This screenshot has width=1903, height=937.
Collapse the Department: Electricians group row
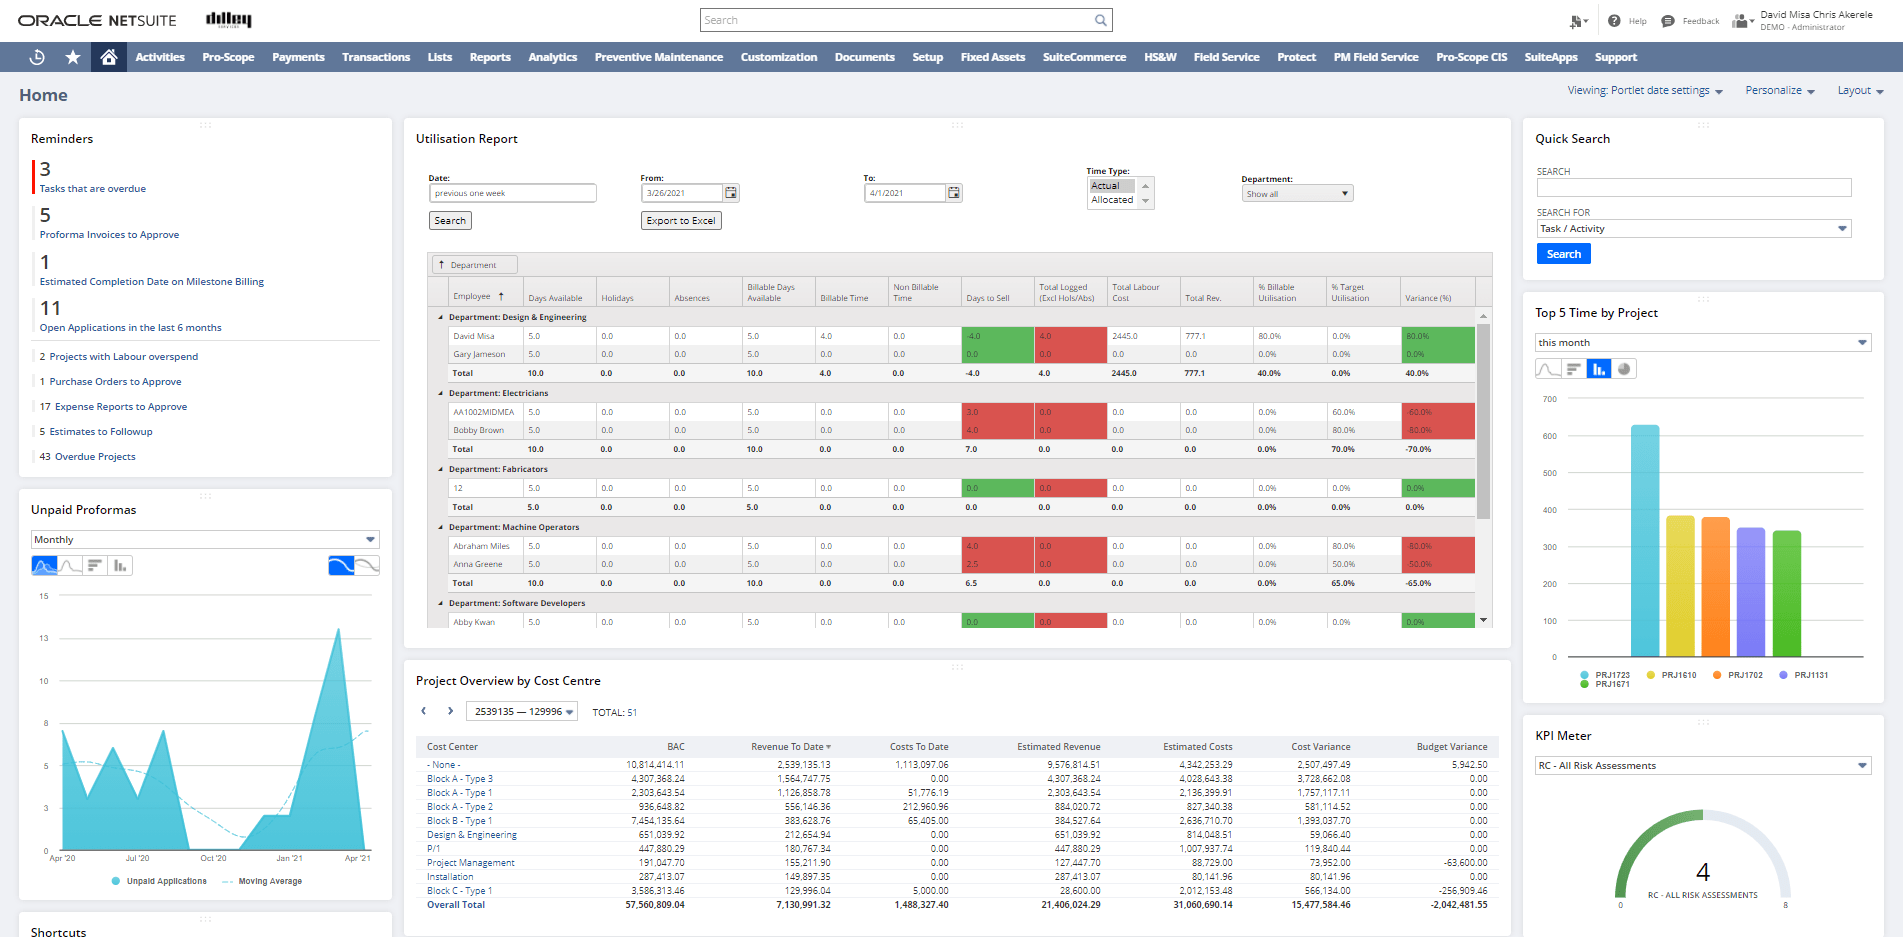tap(438, 392)
